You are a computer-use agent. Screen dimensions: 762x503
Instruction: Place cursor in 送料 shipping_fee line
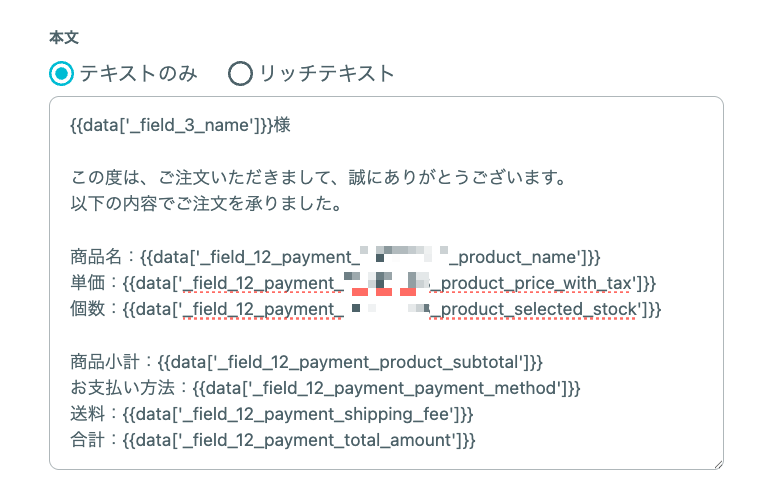pos(272,415)
